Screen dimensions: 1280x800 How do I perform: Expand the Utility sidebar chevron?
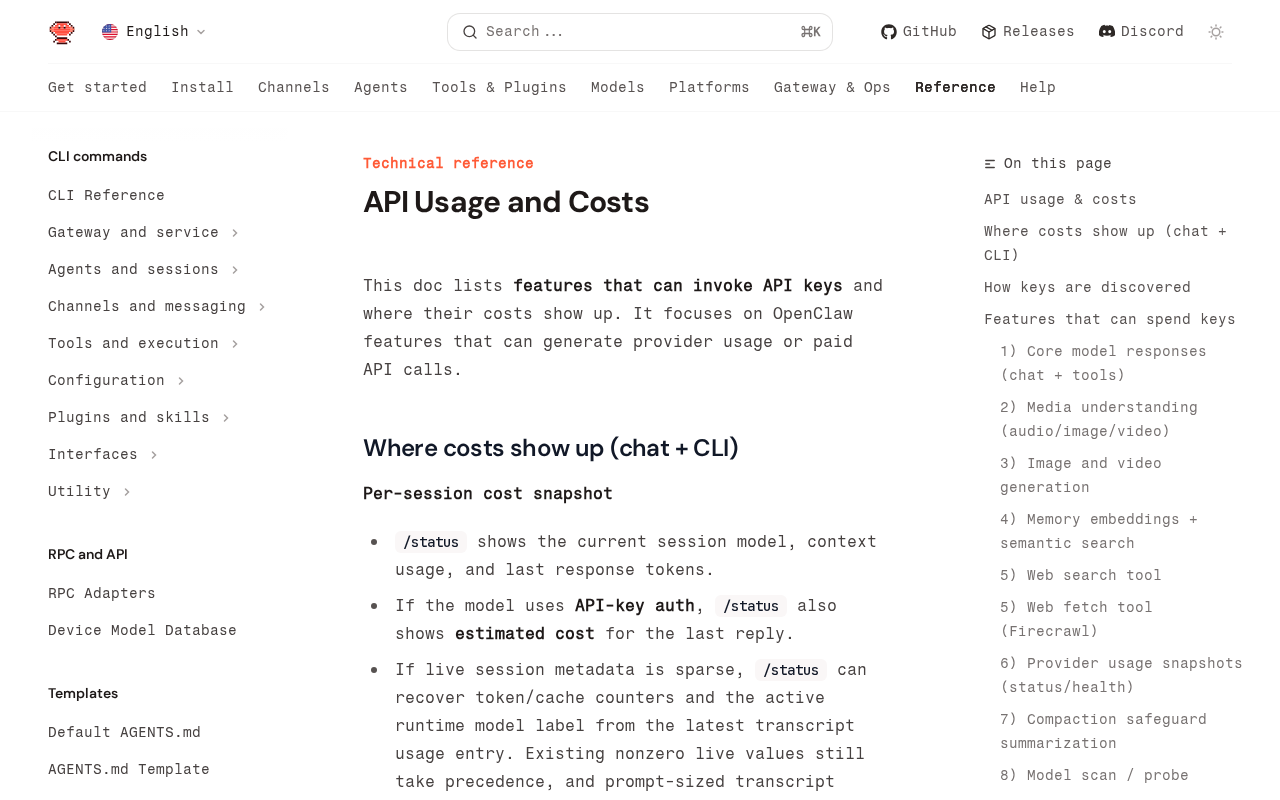[x=127, y=492]
